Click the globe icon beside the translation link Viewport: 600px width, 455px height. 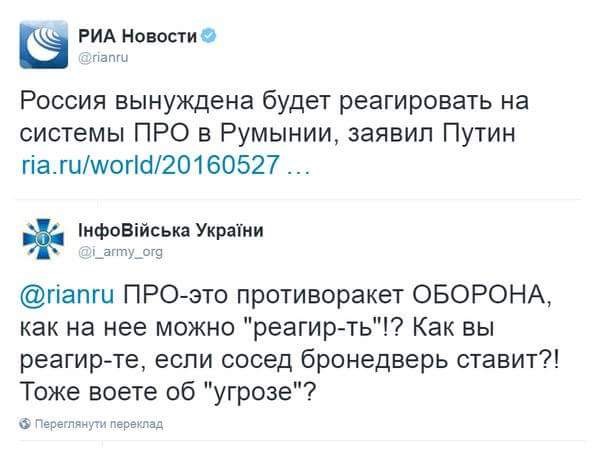(x=25, y=424)
